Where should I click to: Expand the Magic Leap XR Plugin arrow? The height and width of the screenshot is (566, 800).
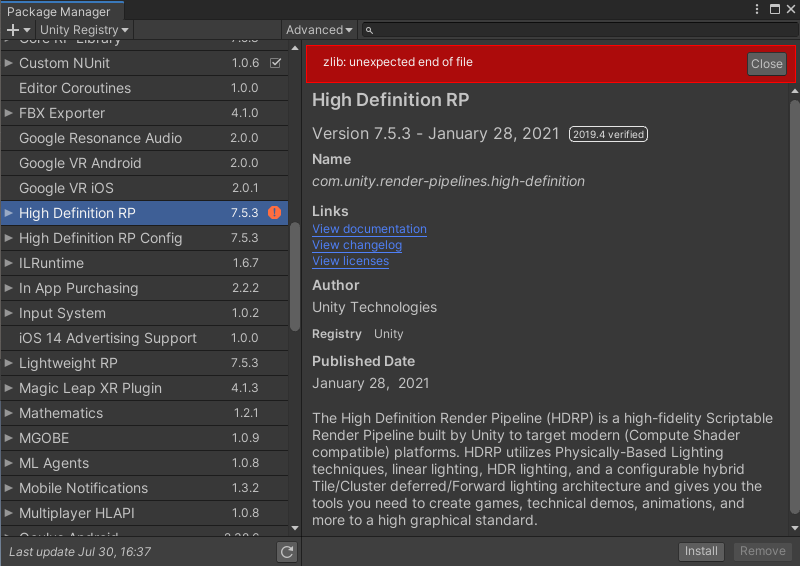[8, 388]
